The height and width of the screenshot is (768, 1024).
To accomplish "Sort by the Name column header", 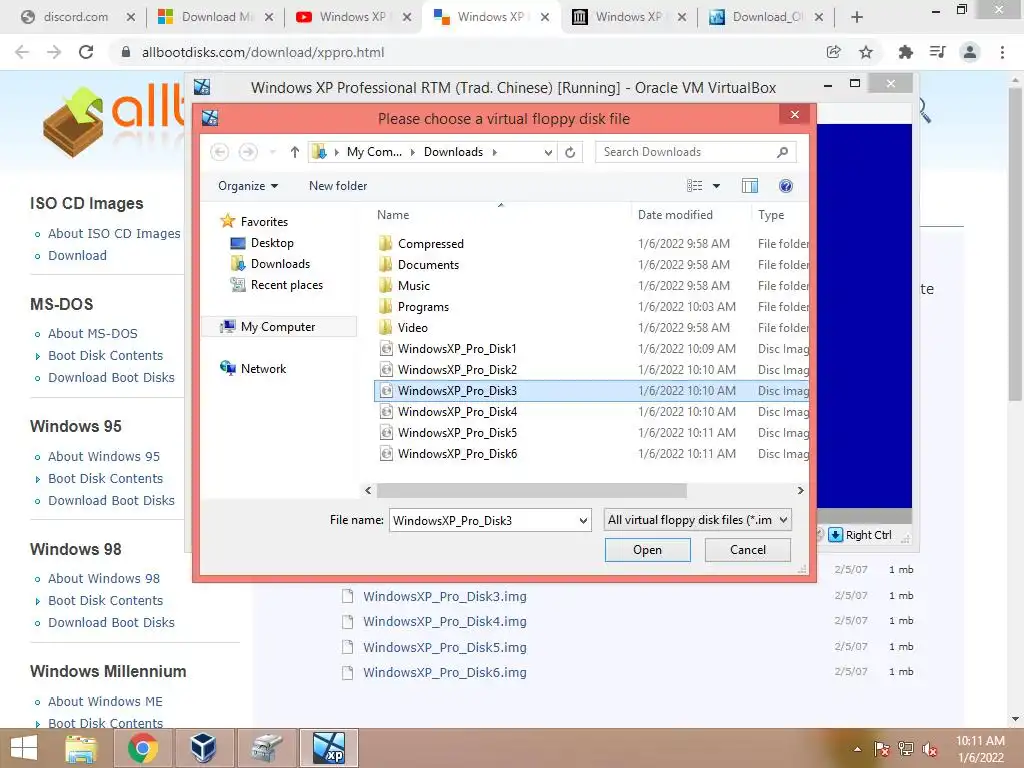I will [392, 215].
